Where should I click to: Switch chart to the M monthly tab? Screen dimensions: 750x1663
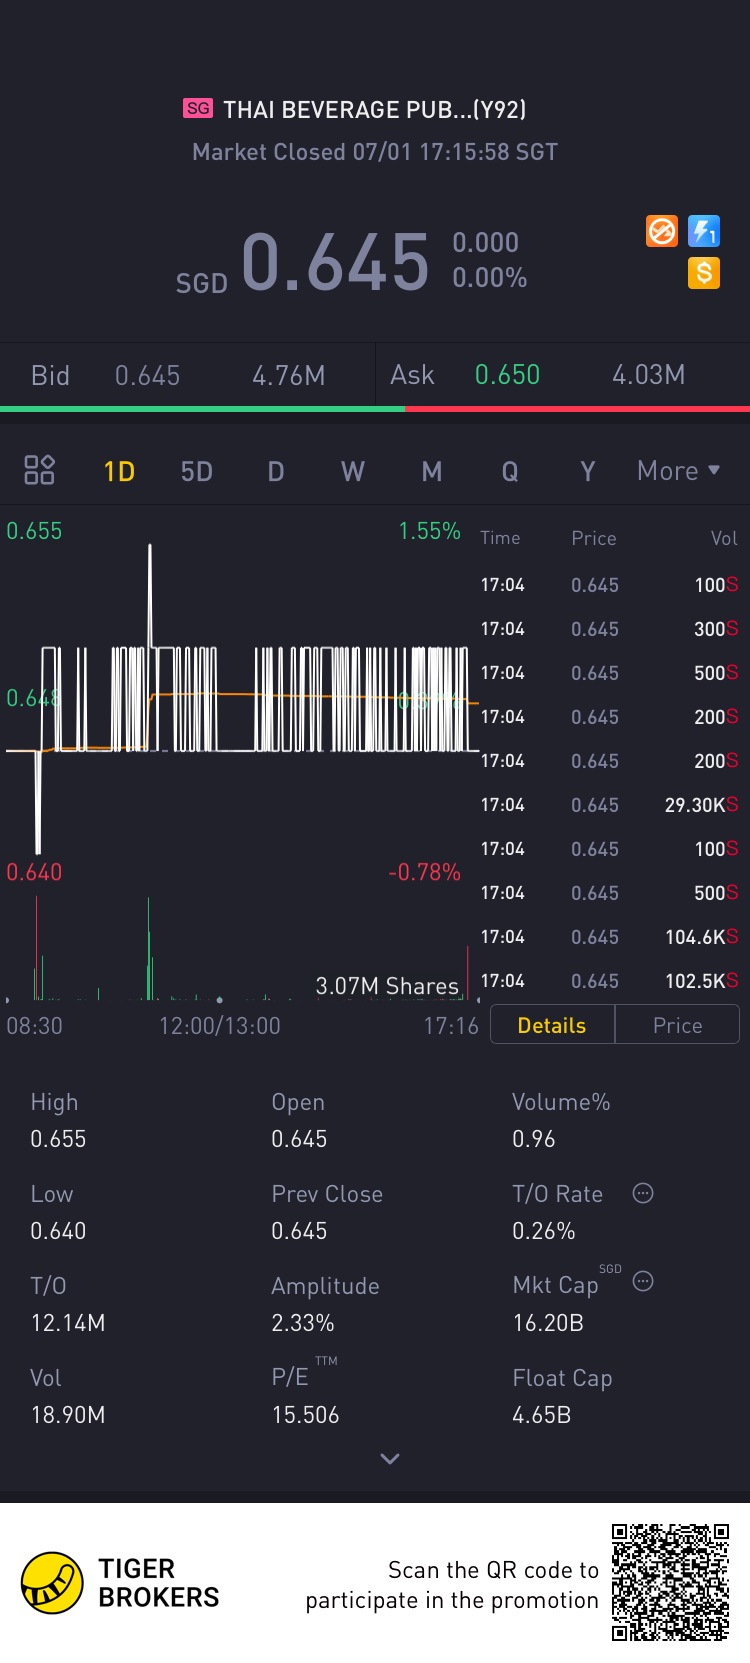(x=432, y=471)
